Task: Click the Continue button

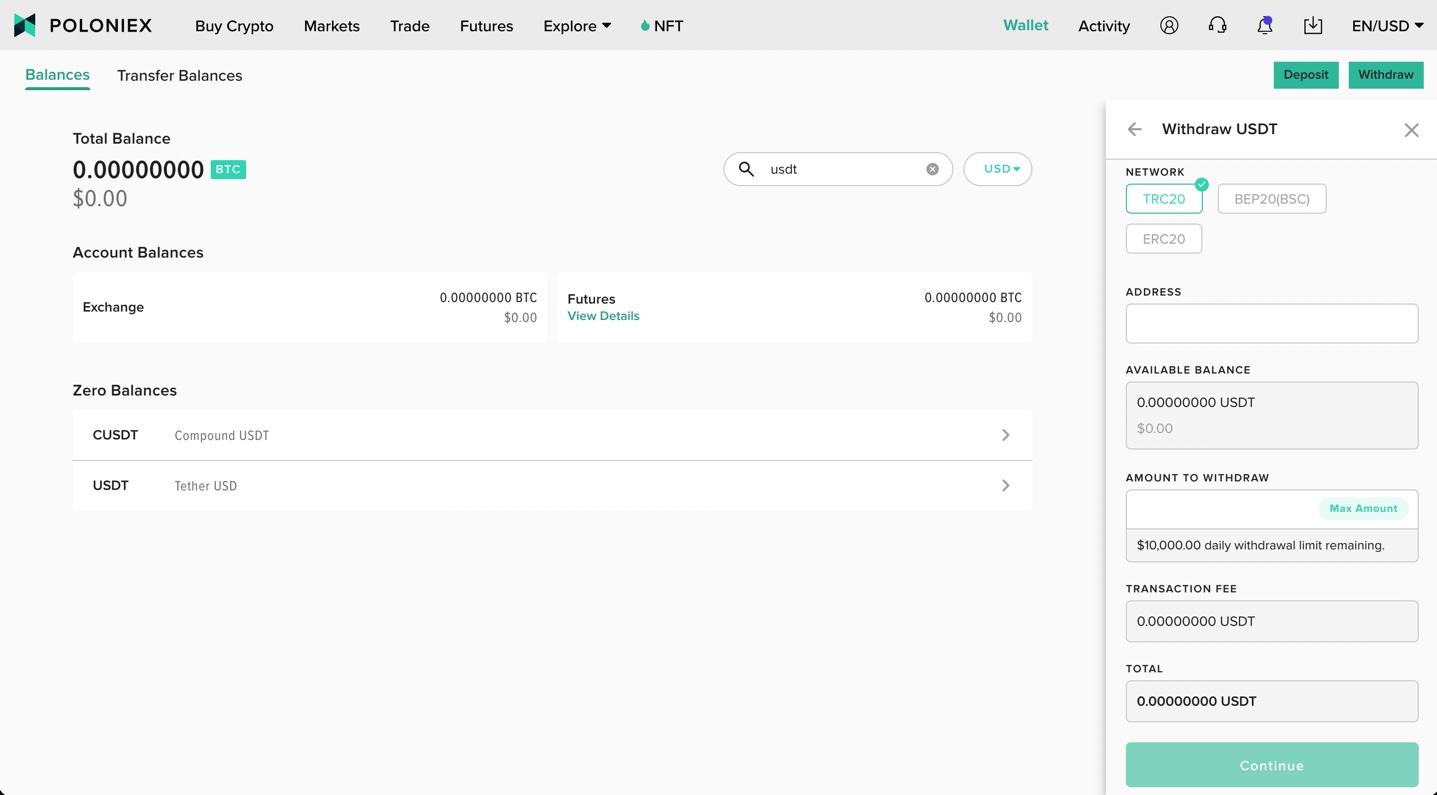Action: click(x=1272, y=765)
